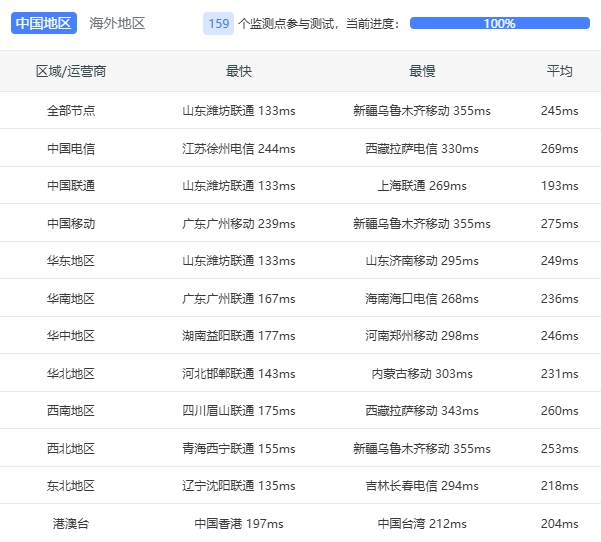Click the 253ms average value
This screenshot has height=542, width=601.
click(x=560, y=448)
